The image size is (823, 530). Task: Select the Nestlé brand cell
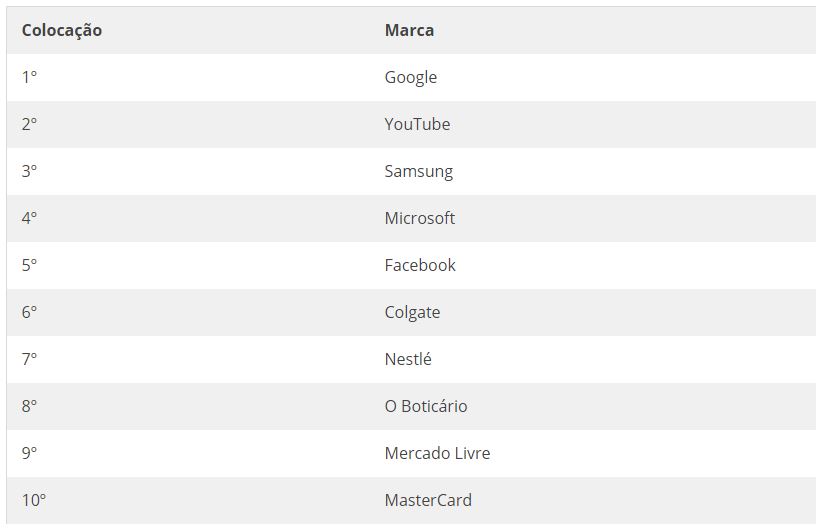pos(408,359)
